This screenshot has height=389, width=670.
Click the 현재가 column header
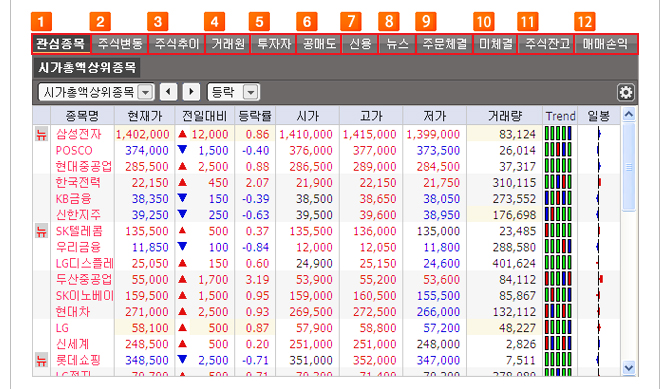144,115
